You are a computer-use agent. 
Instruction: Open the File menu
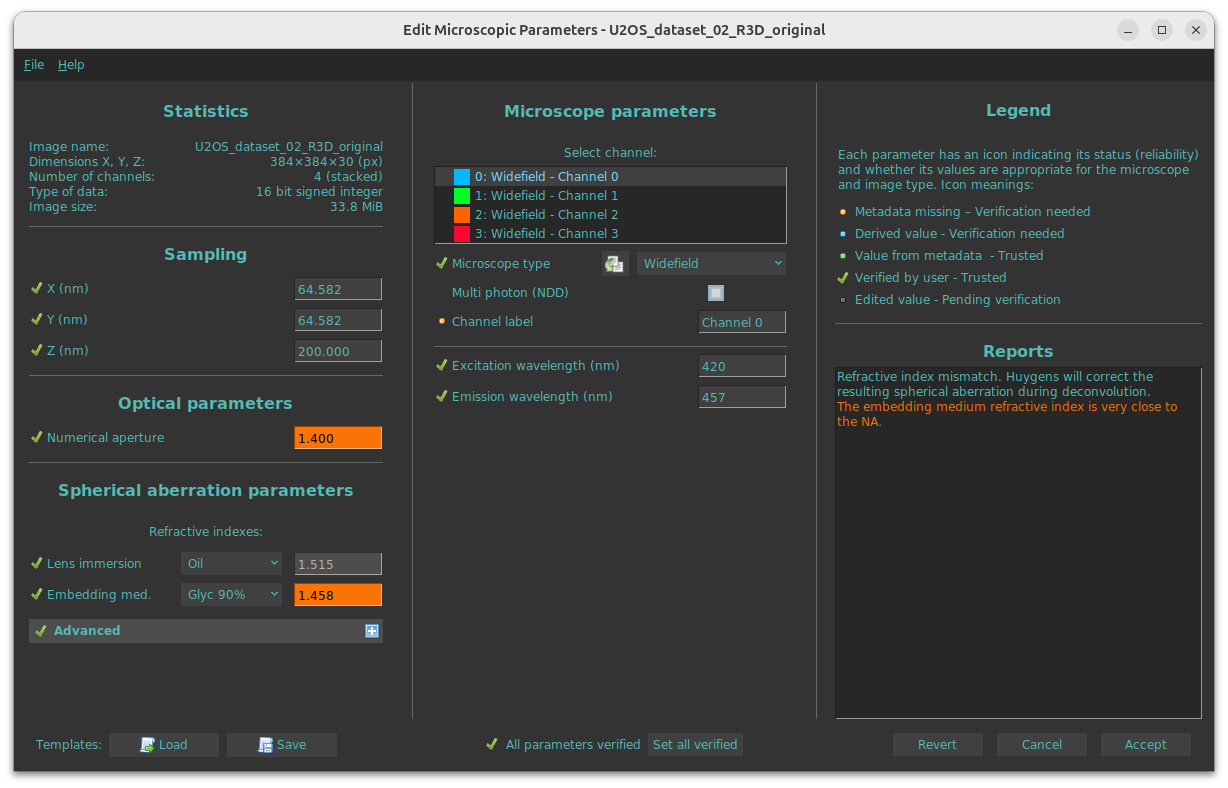[34, 65]
